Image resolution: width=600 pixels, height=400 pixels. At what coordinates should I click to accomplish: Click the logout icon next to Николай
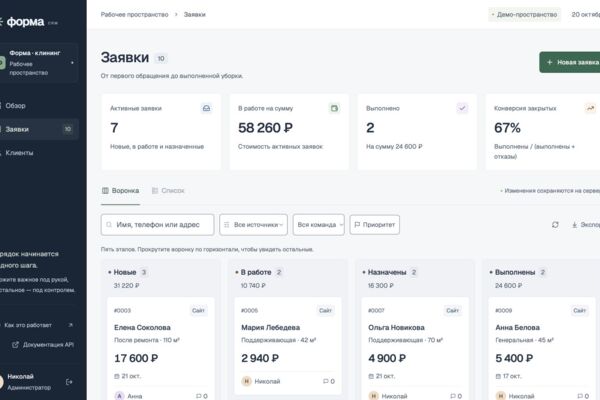[69, 382]
